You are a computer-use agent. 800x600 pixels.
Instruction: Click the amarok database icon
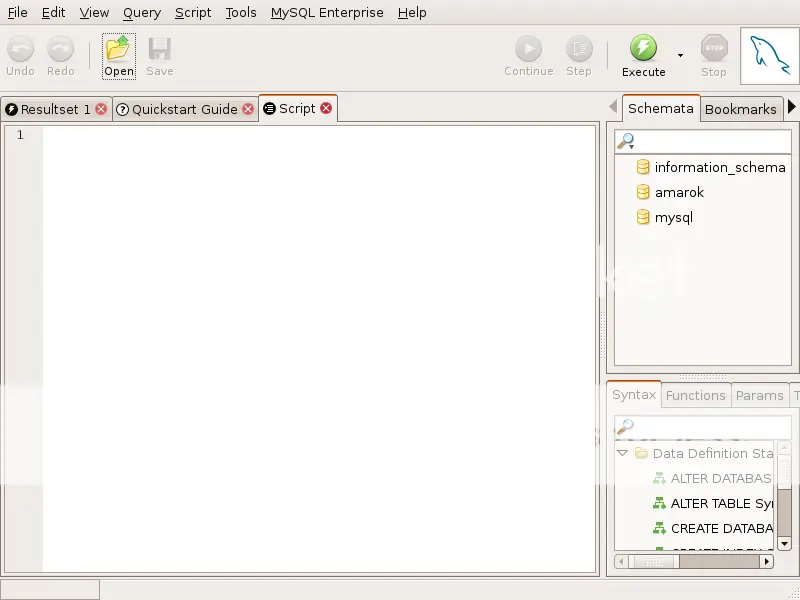click(x=643, y=191)
